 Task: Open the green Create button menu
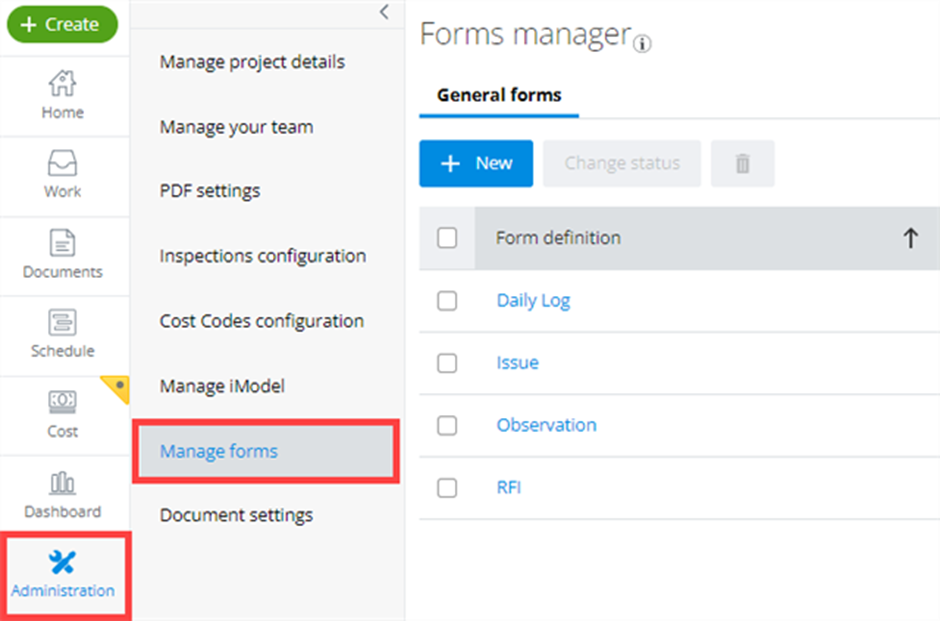click(62, 25)
